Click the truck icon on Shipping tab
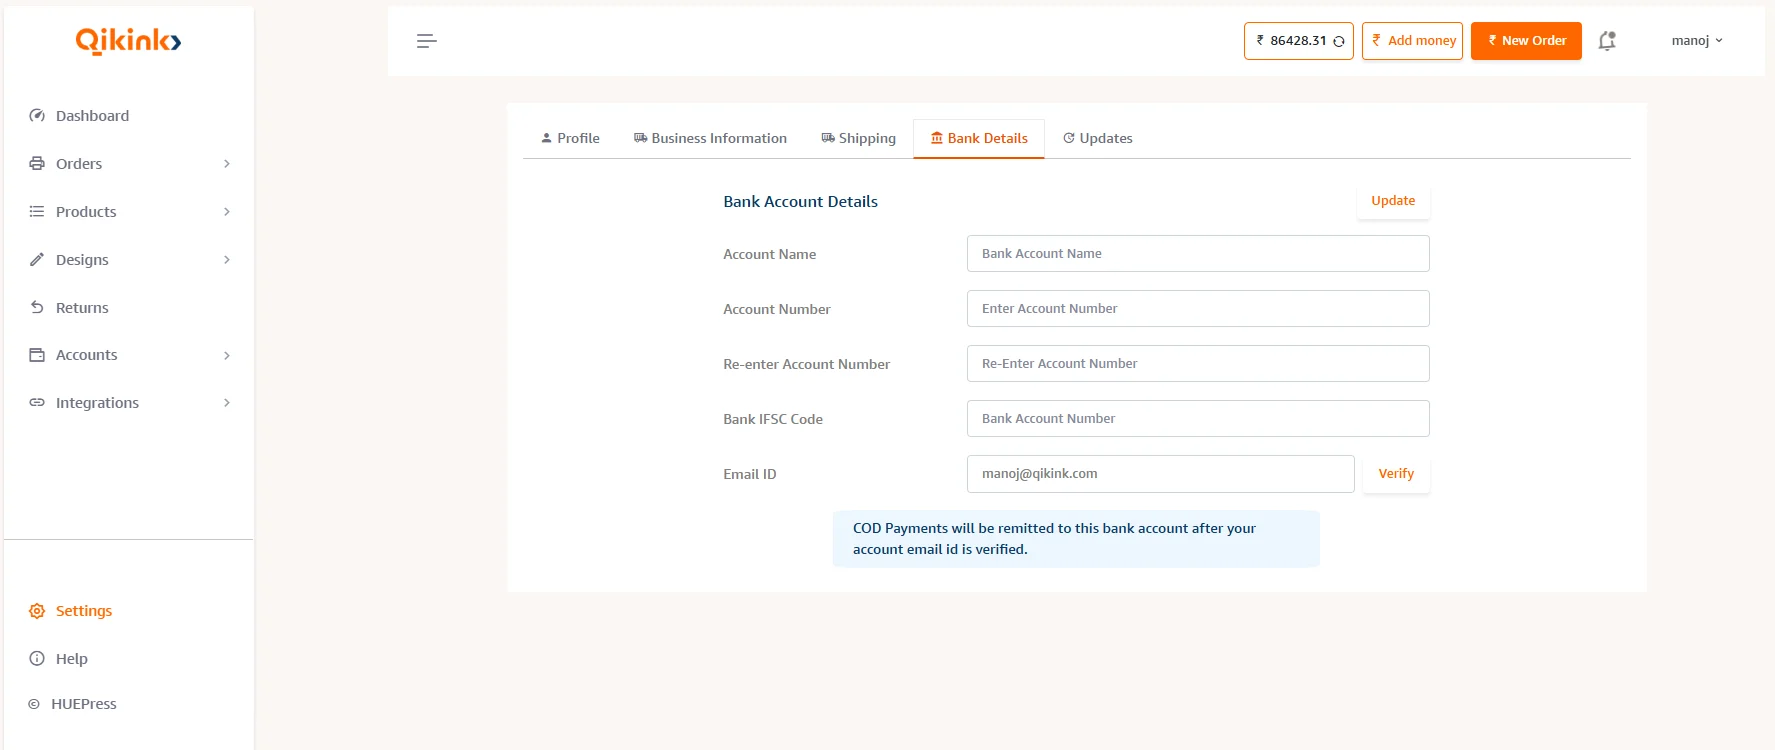 click(828, 138)
